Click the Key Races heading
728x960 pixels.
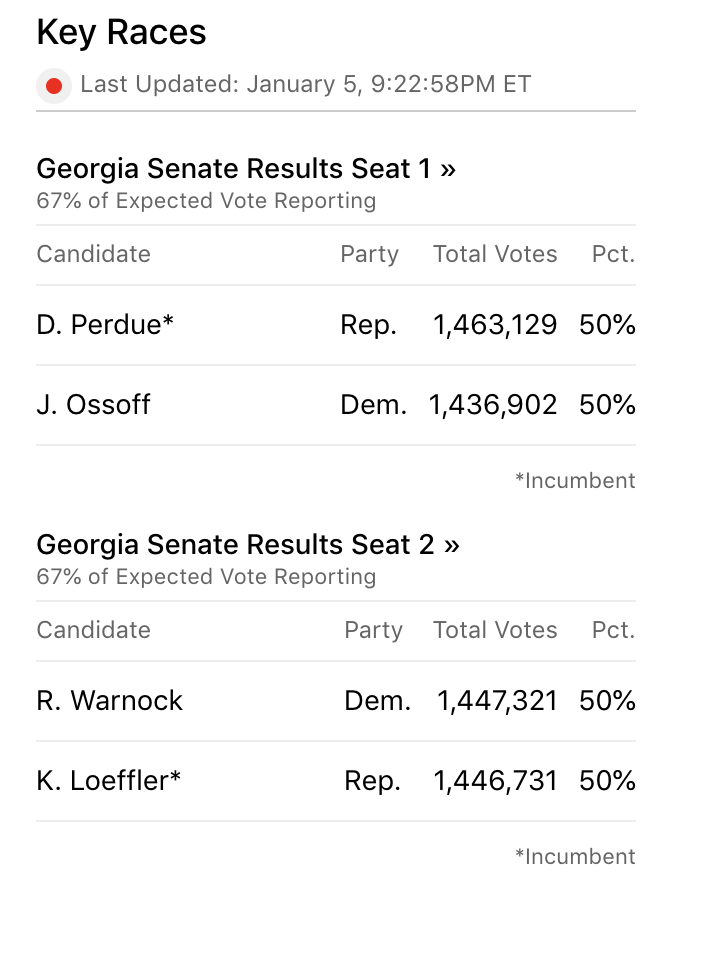pyautogui.click(x=121, y=33)
